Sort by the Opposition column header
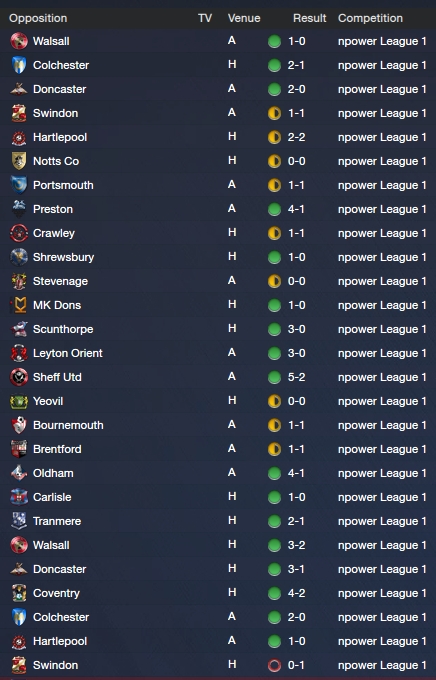436x680 pixels. coord(38,18)
